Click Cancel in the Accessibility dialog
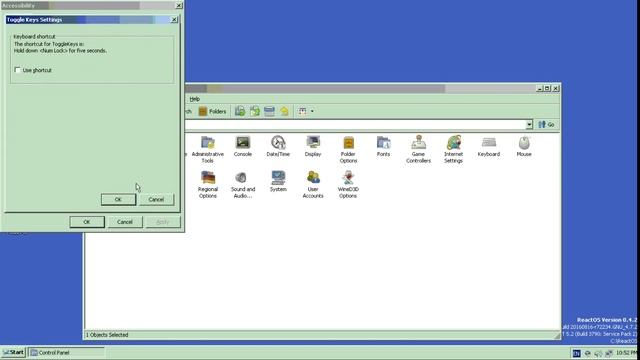The width and height of the screenshot is (640, 360). (x=124, y=222)
